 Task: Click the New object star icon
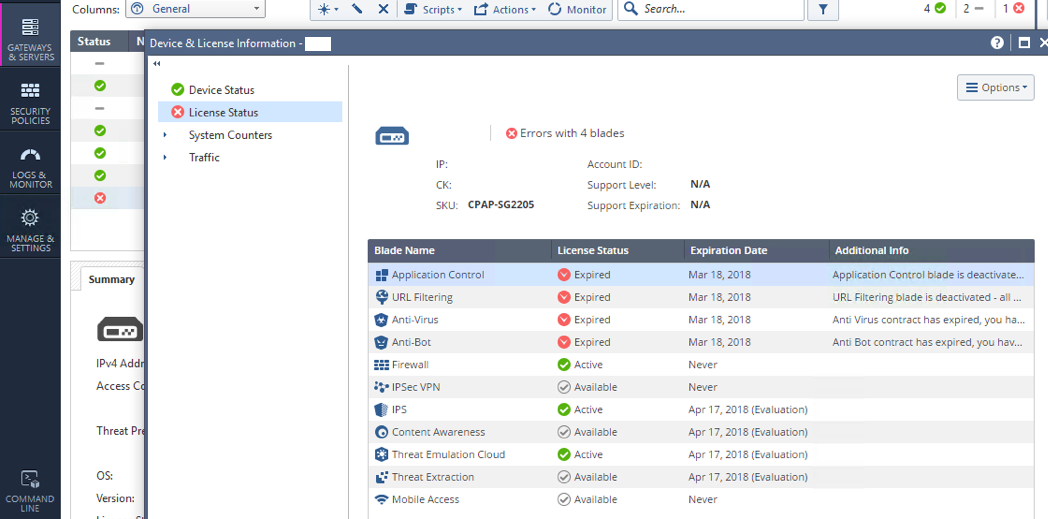point(324,9)
